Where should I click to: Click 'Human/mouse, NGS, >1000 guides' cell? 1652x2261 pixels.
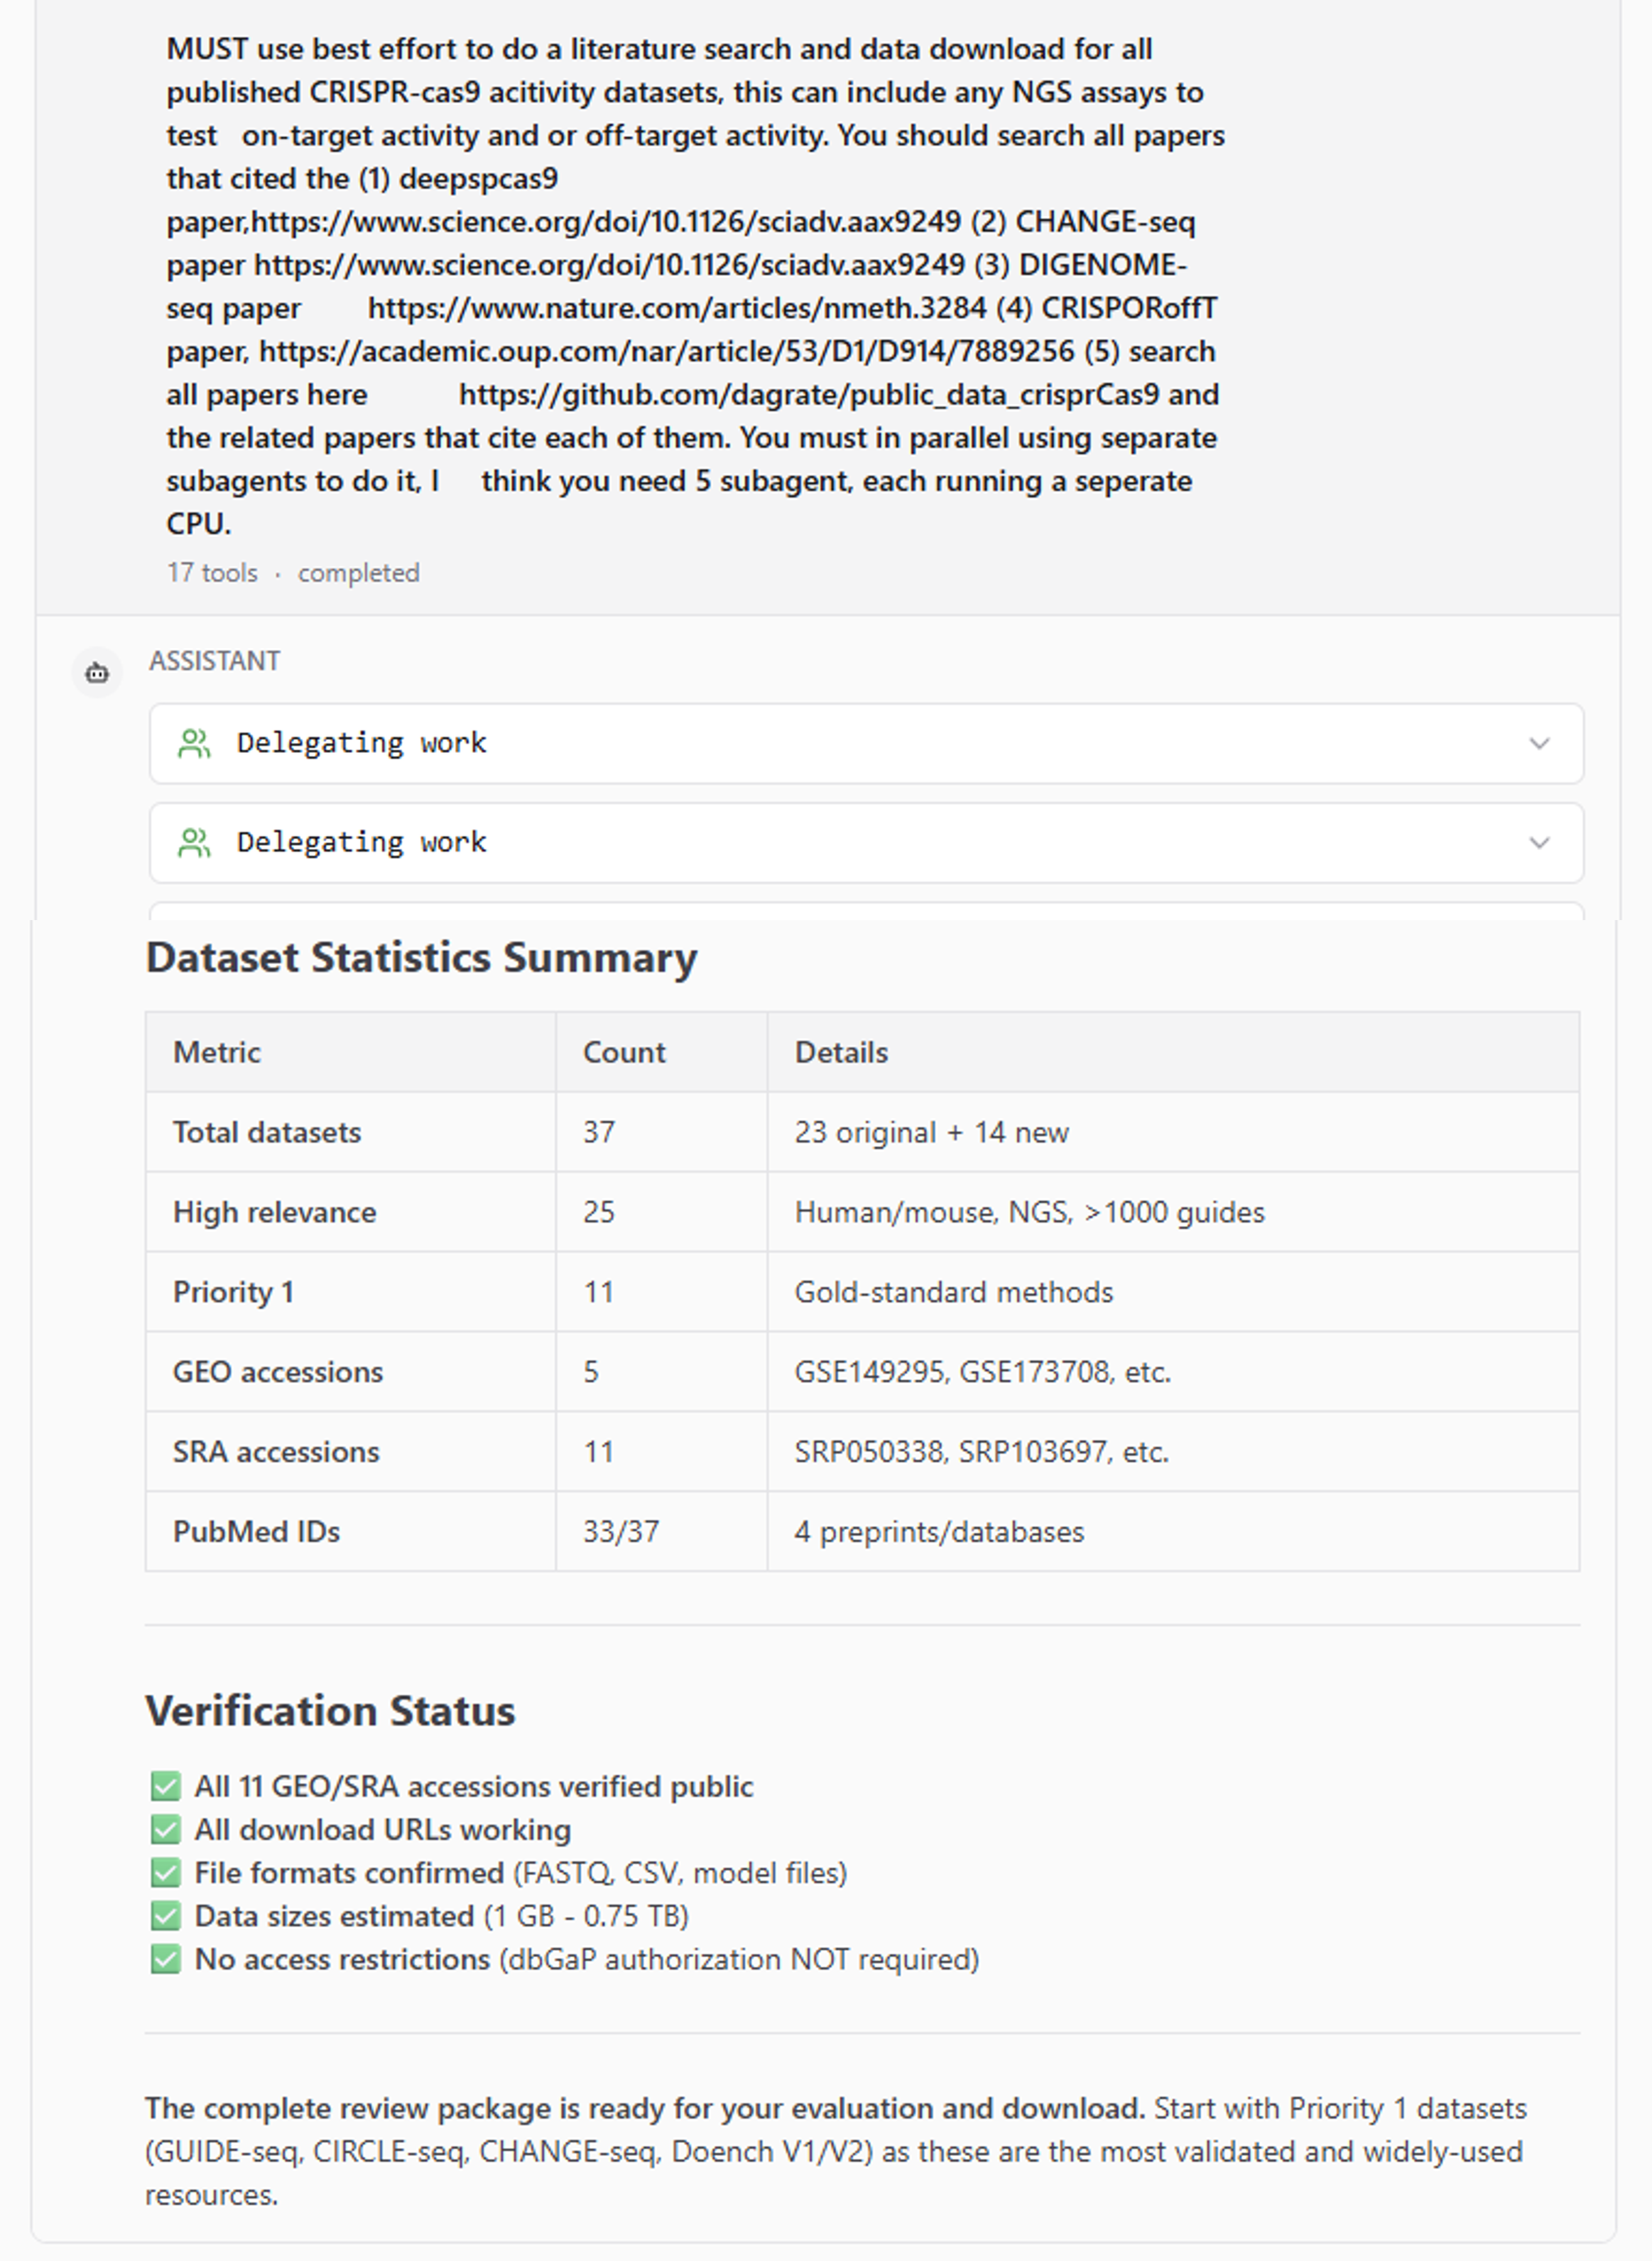[x=1174, y=1212]
